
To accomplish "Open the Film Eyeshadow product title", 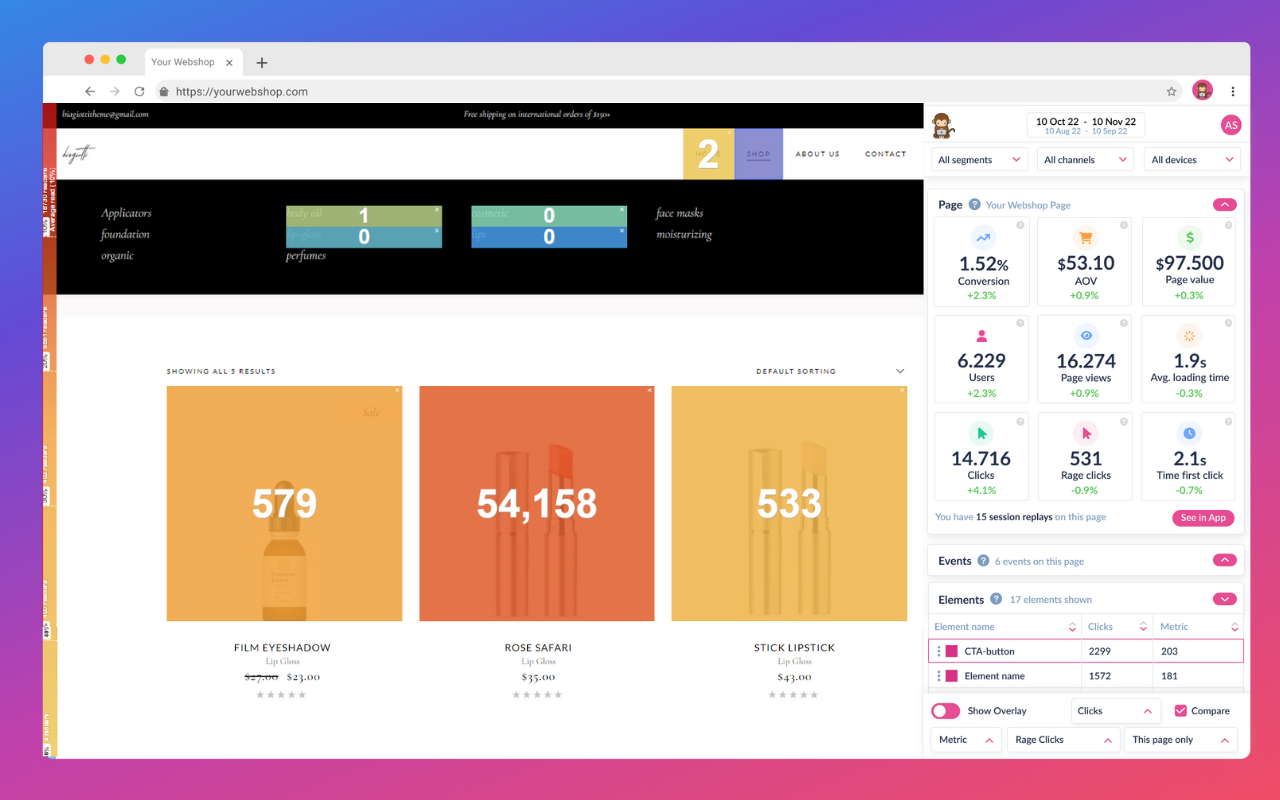I will click(x=282, y=648).
